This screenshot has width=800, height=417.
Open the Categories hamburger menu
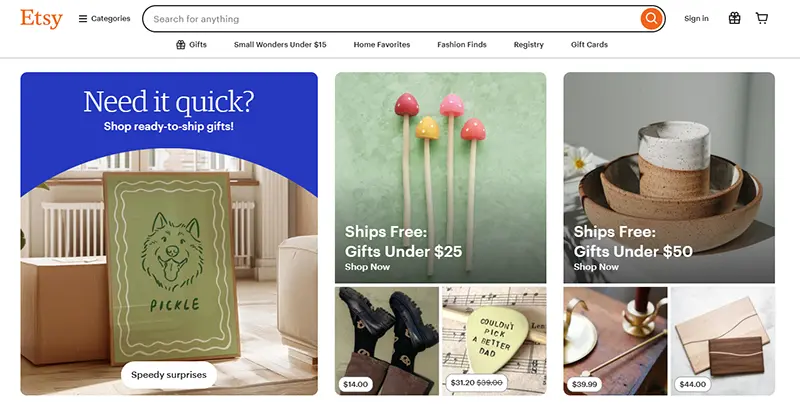pos(104,19)
